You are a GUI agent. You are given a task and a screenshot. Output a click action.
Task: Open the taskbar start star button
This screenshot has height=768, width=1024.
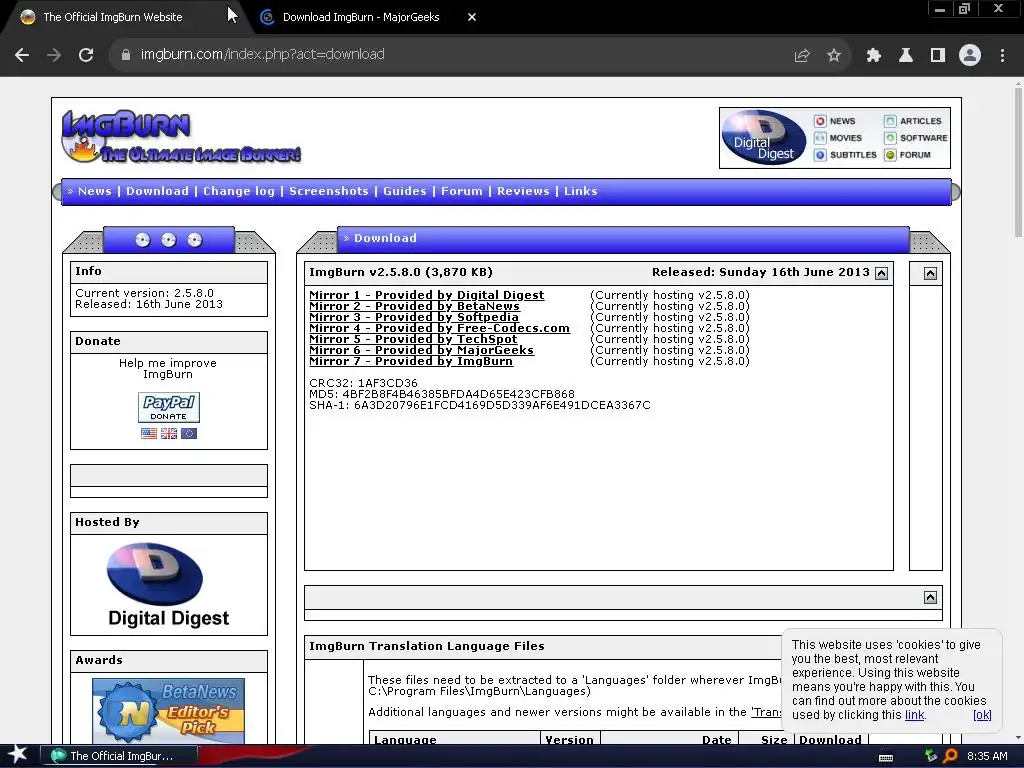(x=18, y=755)
